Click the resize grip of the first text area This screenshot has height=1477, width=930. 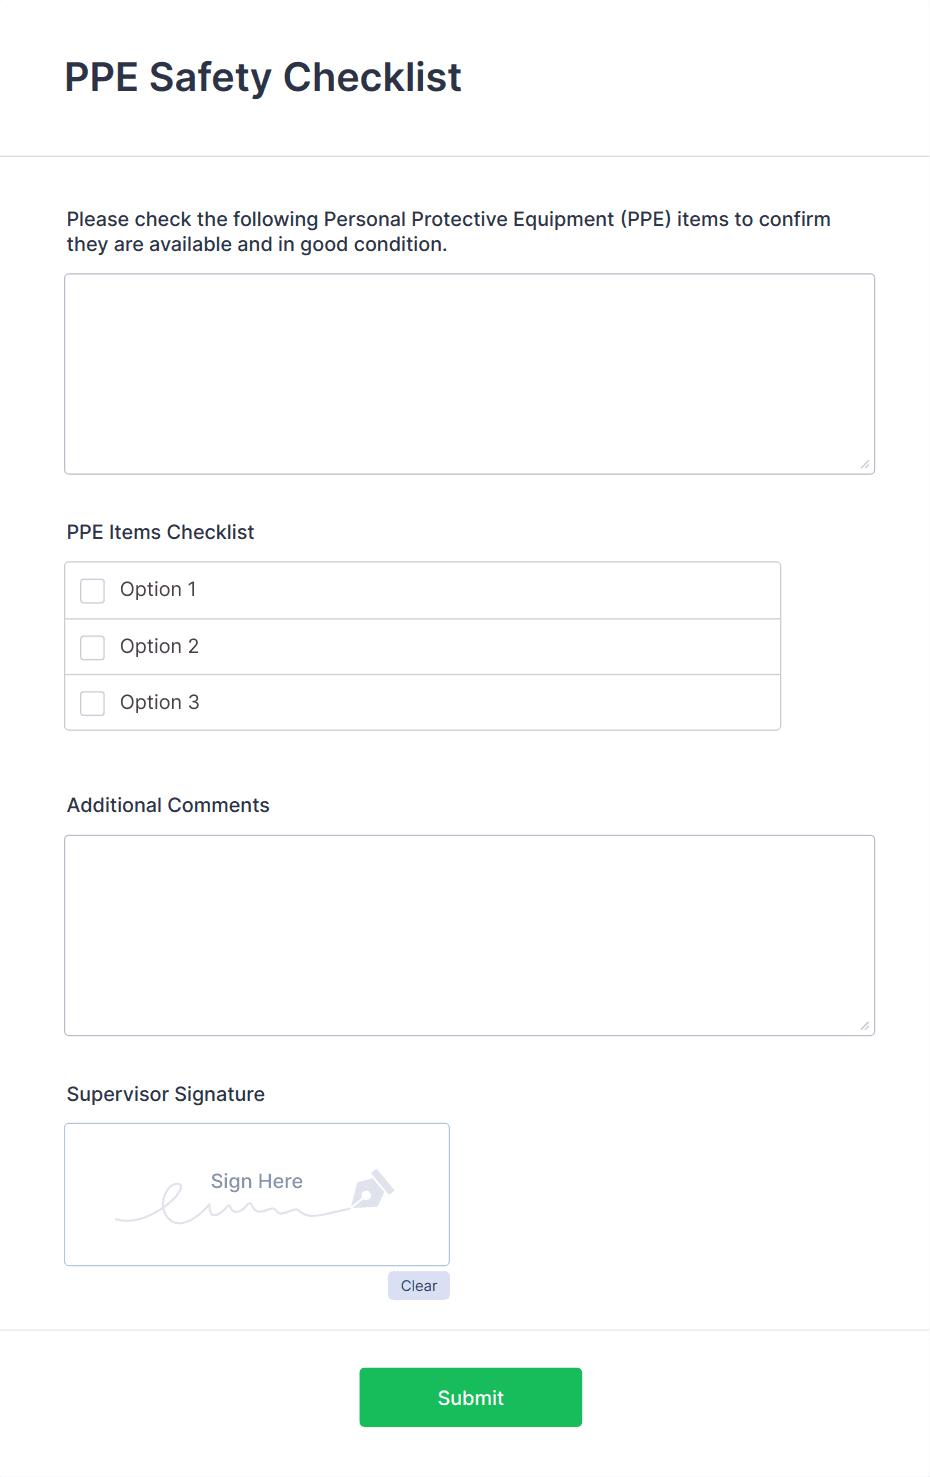coord(865,462)
